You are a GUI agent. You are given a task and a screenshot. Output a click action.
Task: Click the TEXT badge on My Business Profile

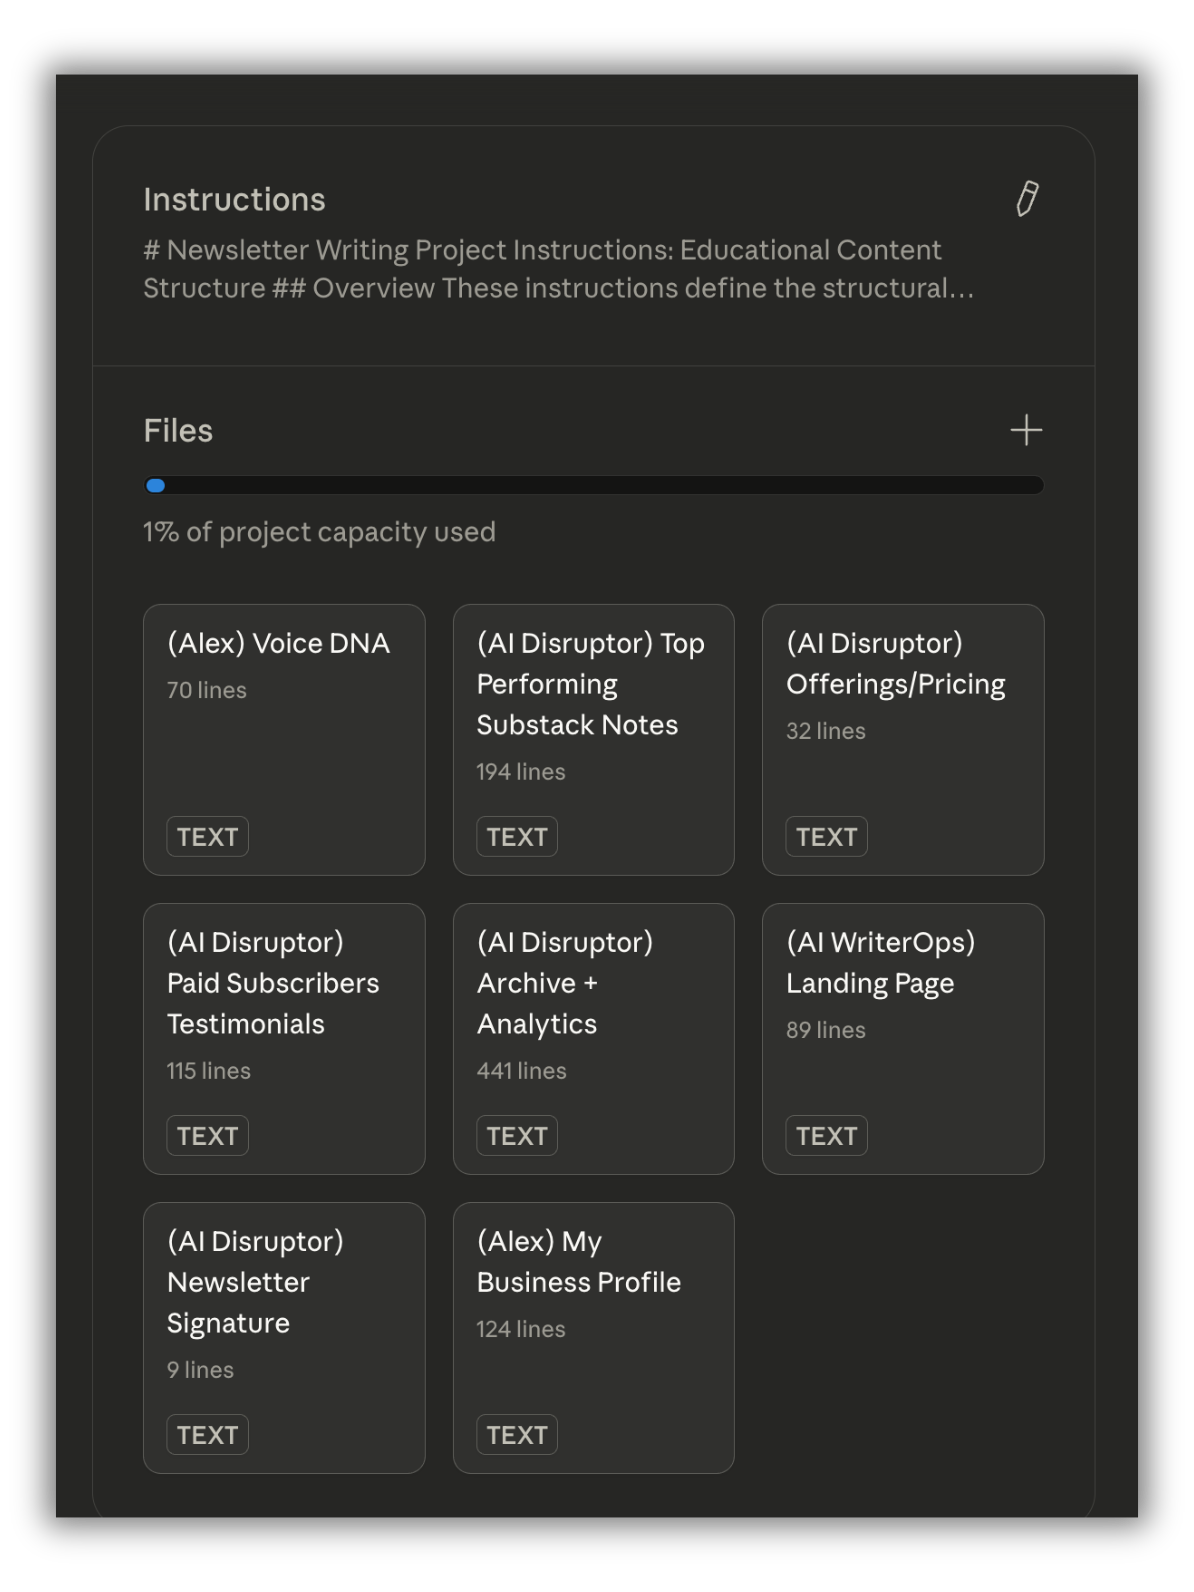pyautogui.click(x=517, y=1435)
